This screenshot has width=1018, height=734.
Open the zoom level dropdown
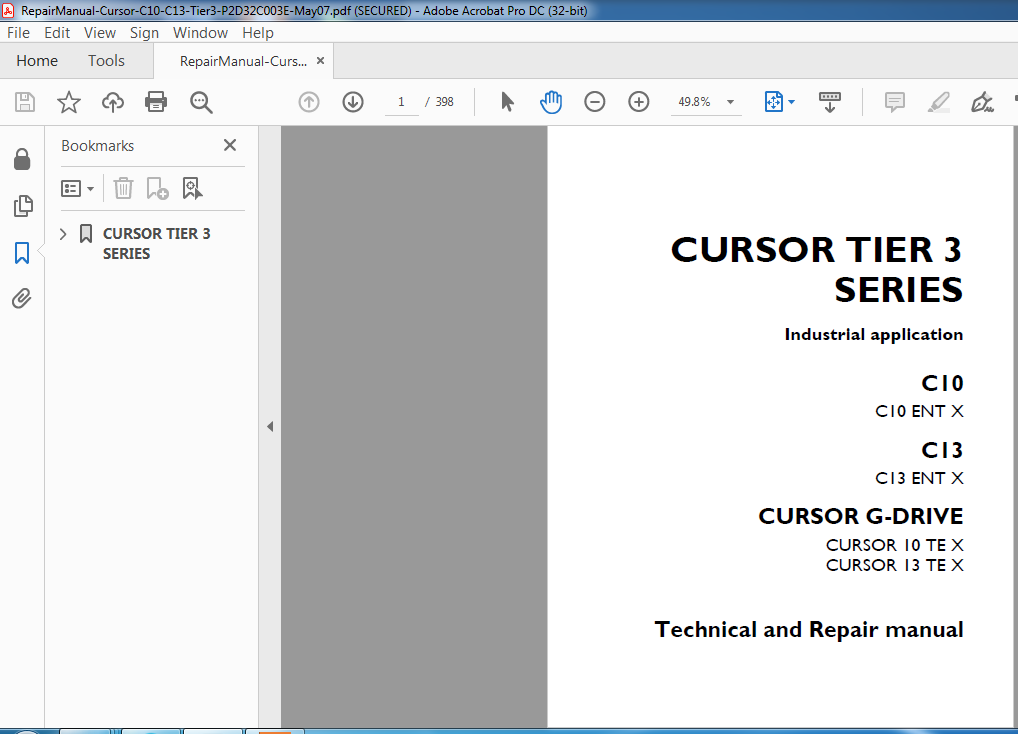pos(730,102)
